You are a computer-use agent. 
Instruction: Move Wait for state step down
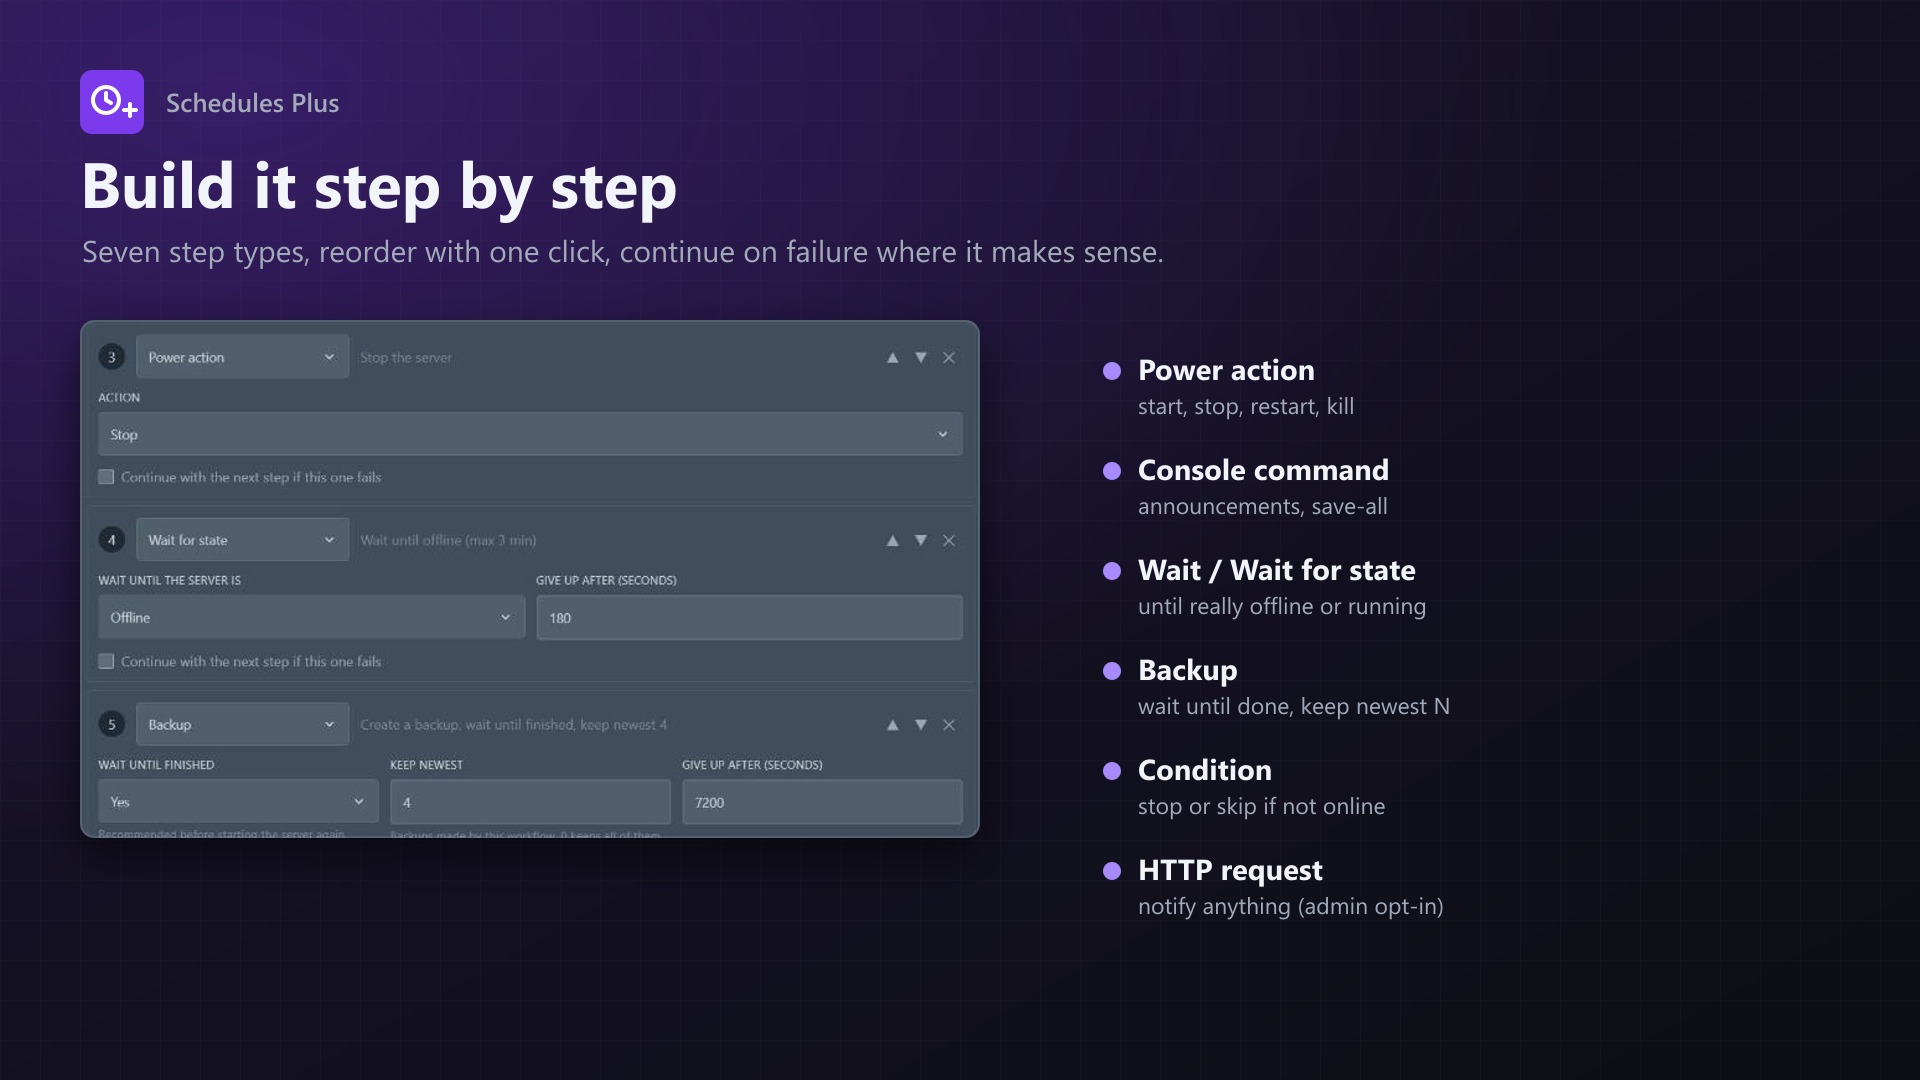coord(921,541)
